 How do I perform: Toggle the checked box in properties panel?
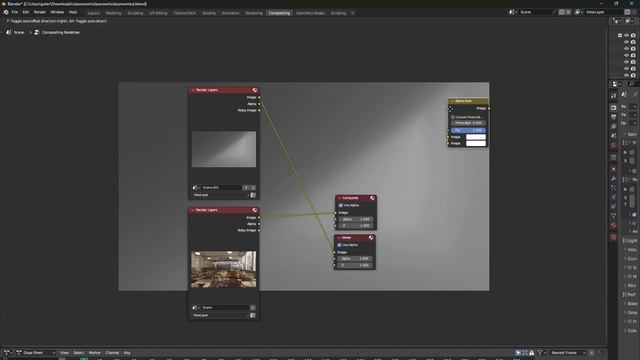pos(634,214)
